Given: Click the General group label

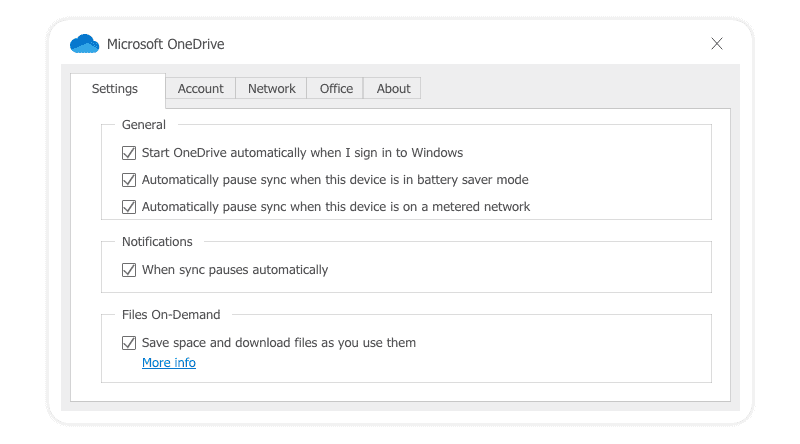Looking at the screenshot, I should [x=144, y=125].
